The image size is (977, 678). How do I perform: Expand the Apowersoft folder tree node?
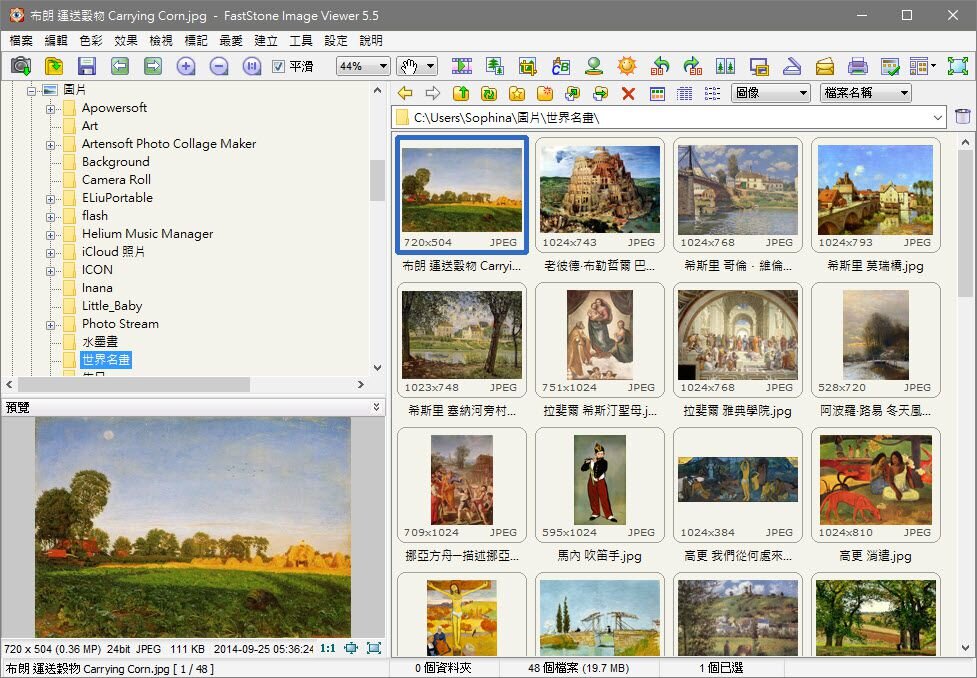point(50,109)
